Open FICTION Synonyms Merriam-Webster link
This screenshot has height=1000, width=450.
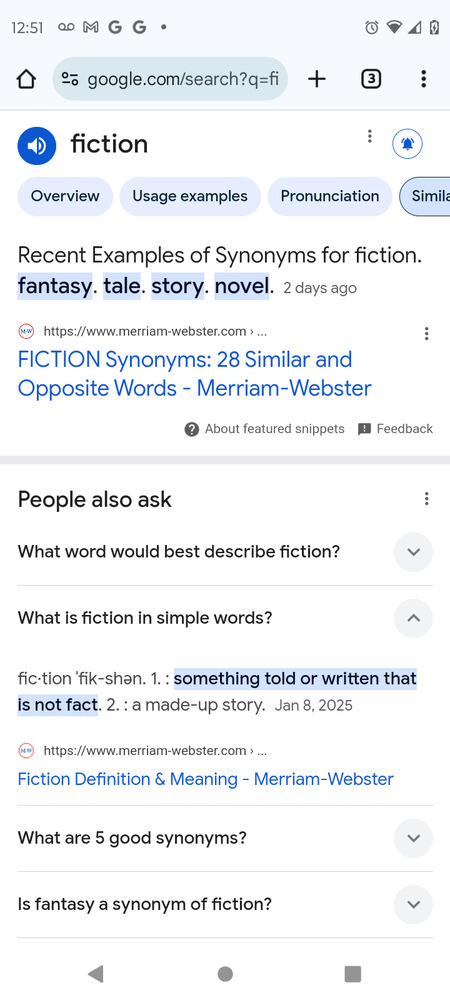click(x=194, y=374)
